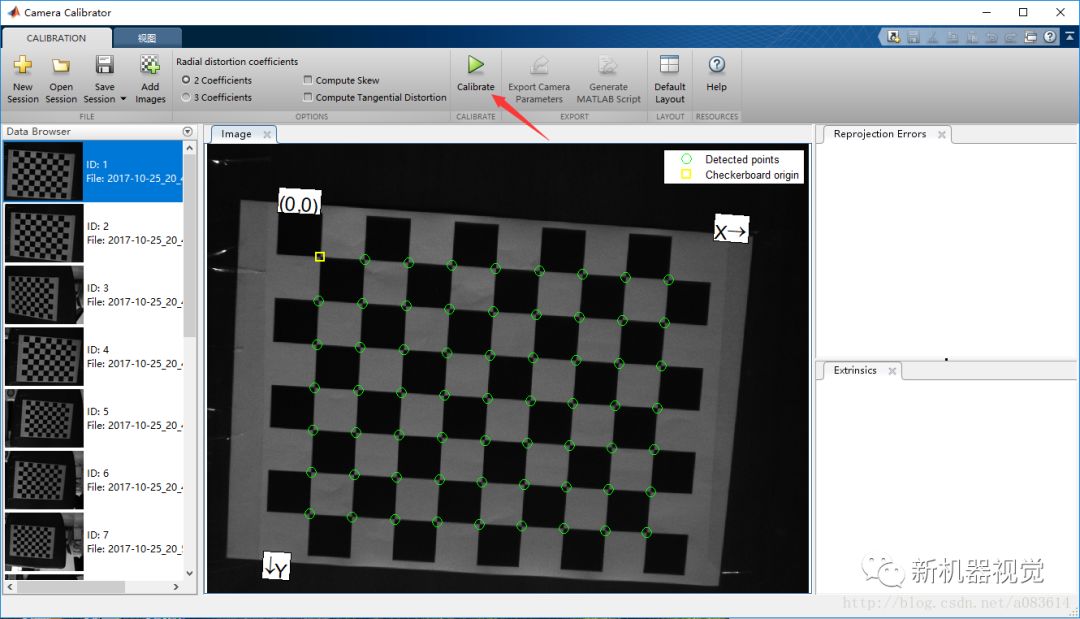Open Help in the toolstrip

point(716,74)
